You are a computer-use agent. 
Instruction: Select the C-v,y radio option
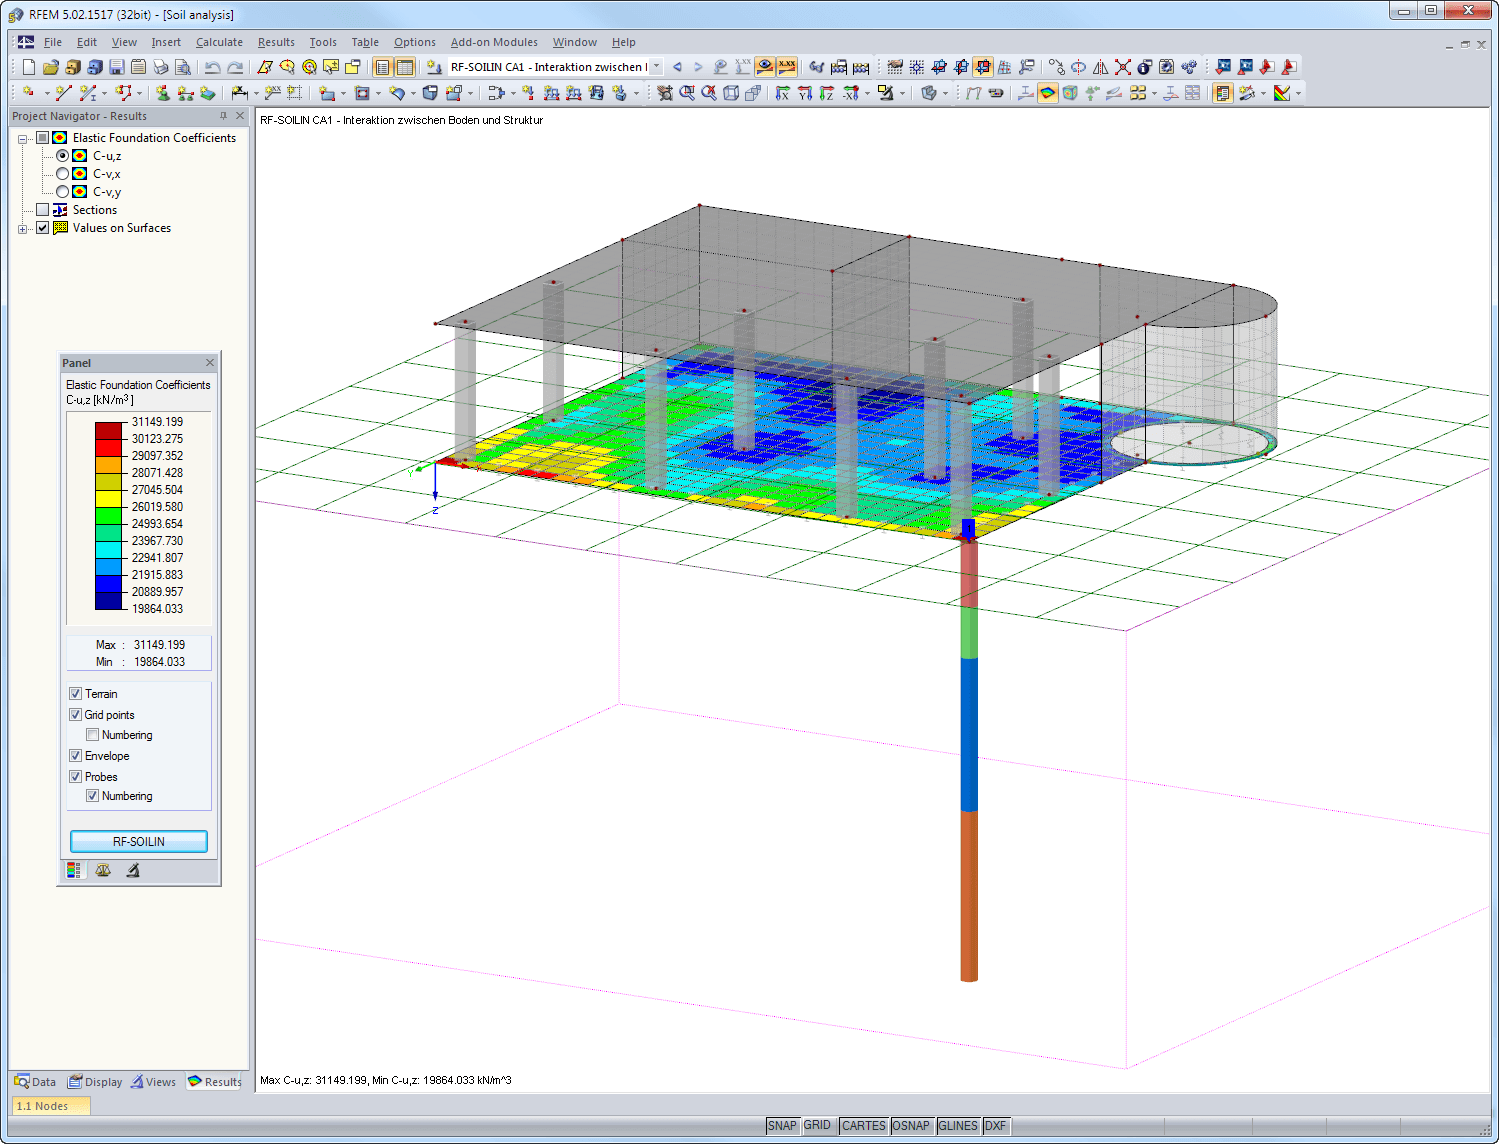pyautogui.click(x=63, y=192)
